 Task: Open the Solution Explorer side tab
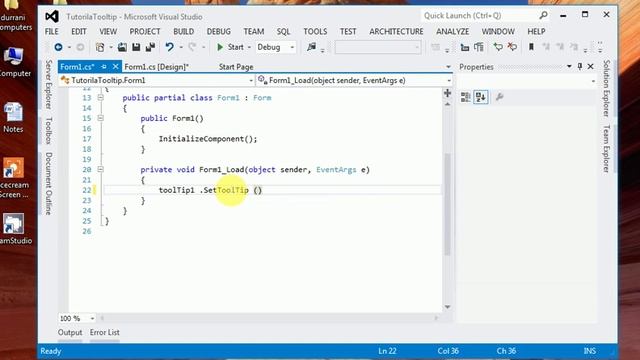(x=606, y=88)
